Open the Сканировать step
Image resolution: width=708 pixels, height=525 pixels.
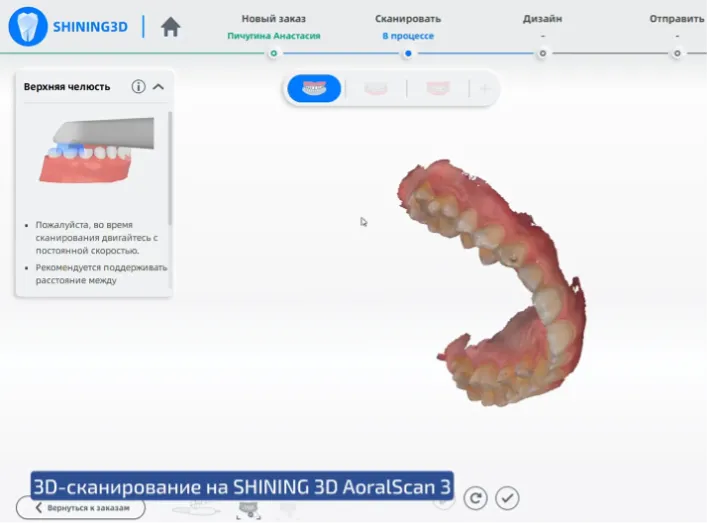407,19
